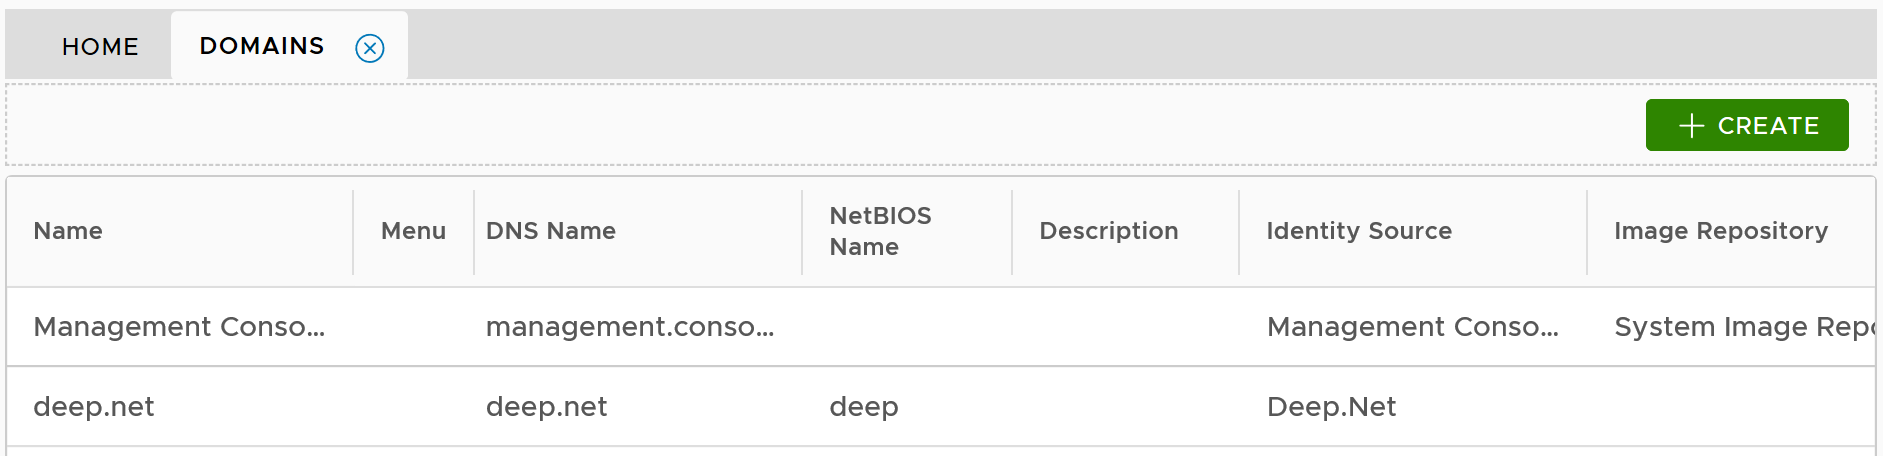Sort by Description column header

[x=1108, y=231]
